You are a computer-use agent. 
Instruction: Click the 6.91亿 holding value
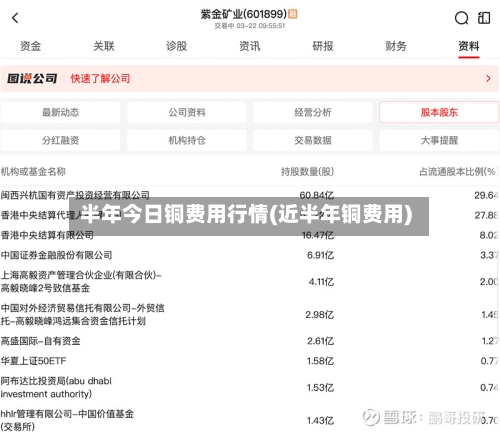click(320, 255)
